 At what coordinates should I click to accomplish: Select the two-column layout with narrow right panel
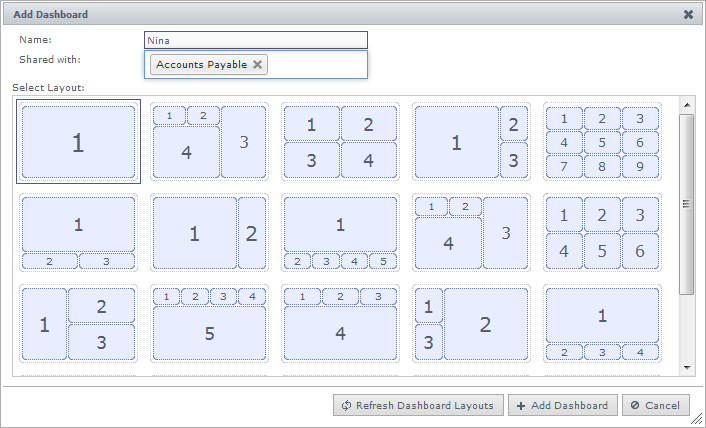[209, 233]
